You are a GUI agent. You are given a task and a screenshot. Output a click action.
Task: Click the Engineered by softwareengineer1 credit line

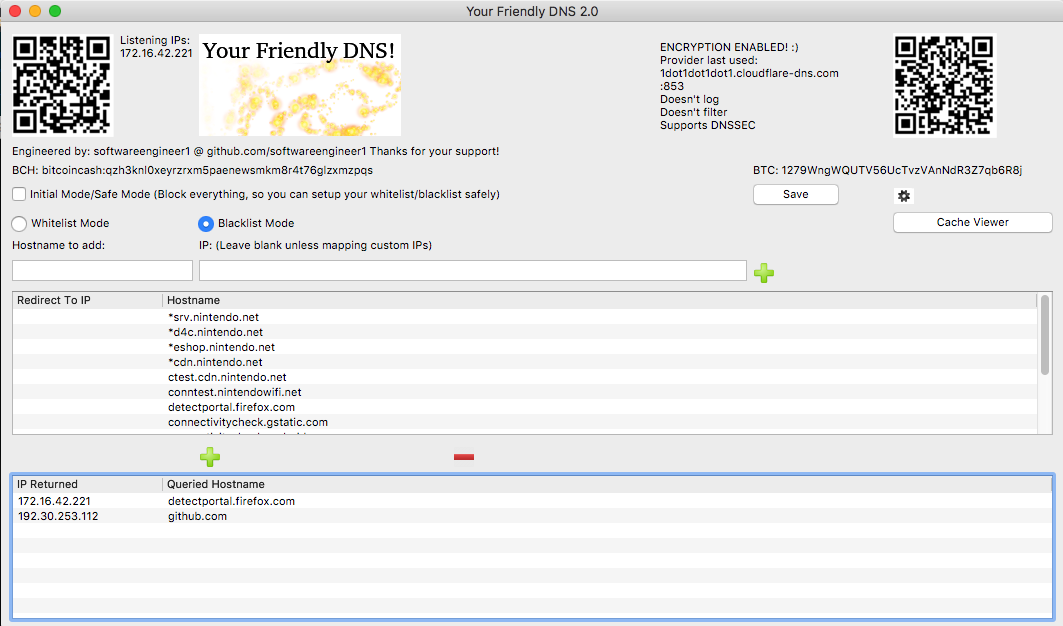(x=256, y=151)
